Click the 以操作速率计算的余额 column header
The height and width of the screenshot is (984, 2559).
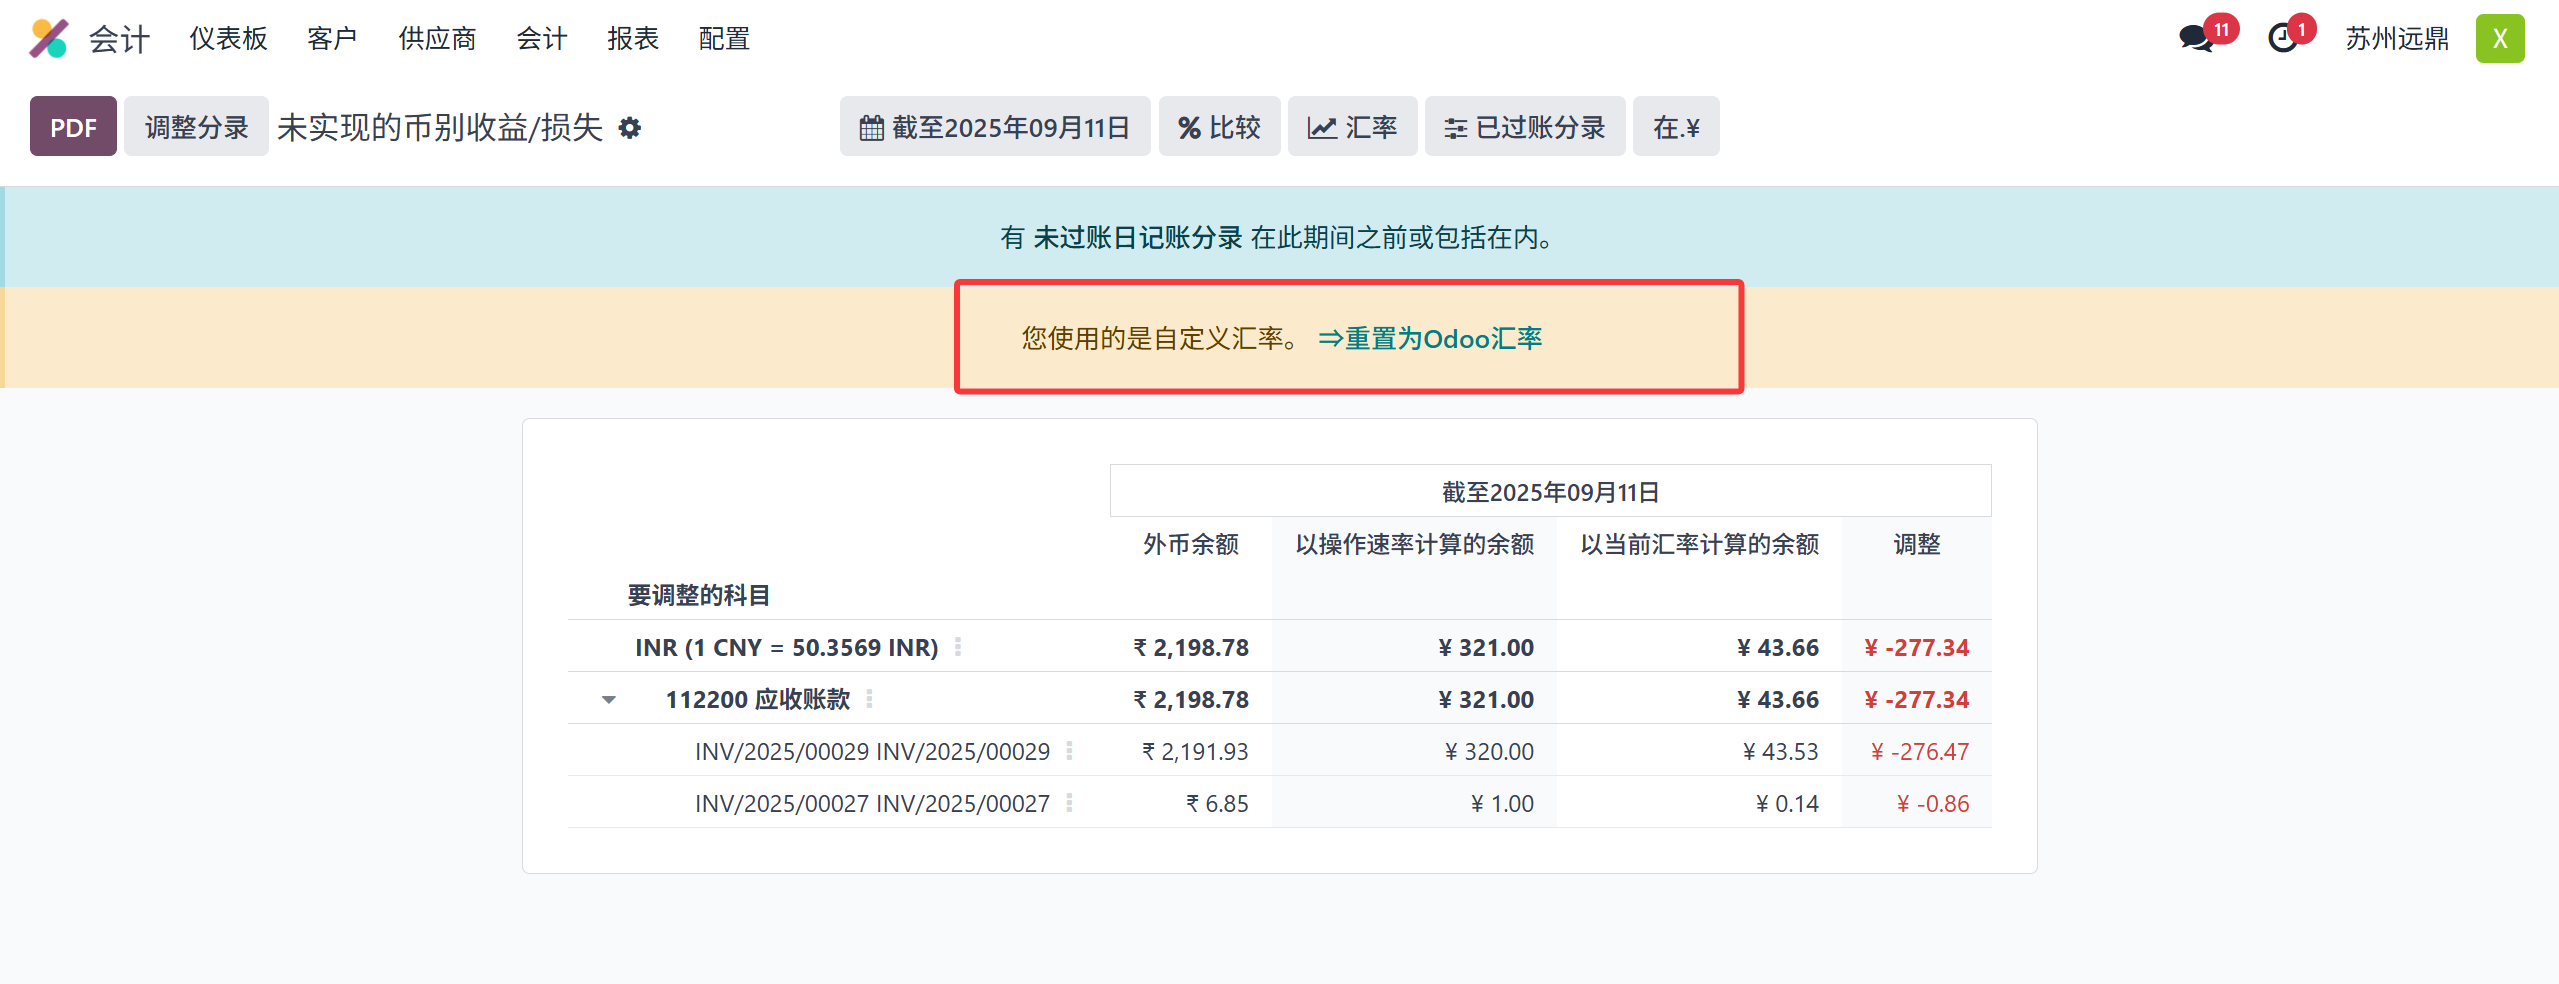pyautogui.click(x=1414, y=544)
